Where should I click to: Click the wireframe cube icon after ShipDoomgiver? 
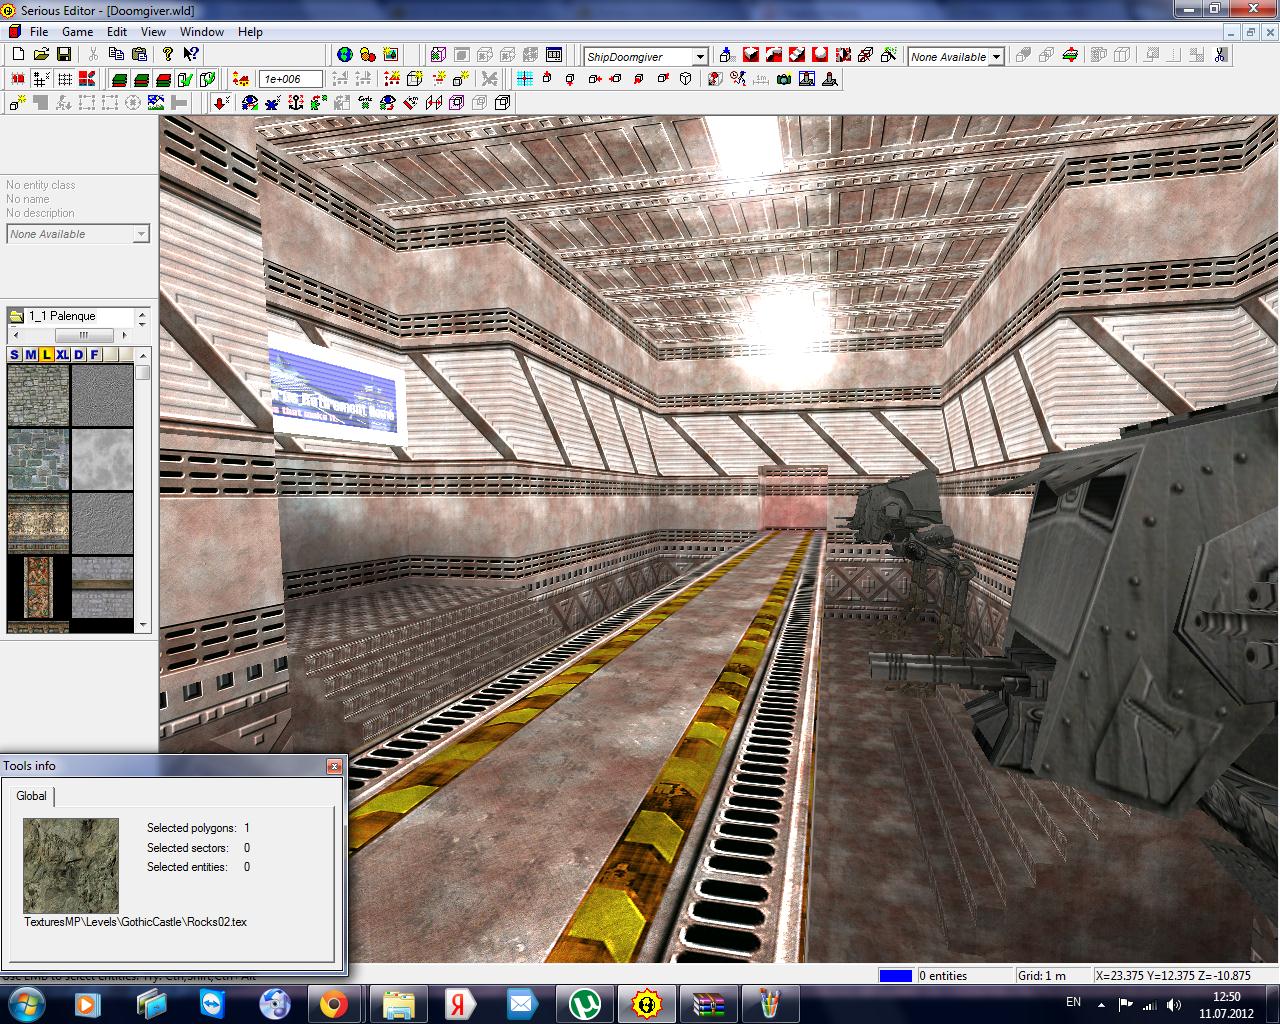727,55
